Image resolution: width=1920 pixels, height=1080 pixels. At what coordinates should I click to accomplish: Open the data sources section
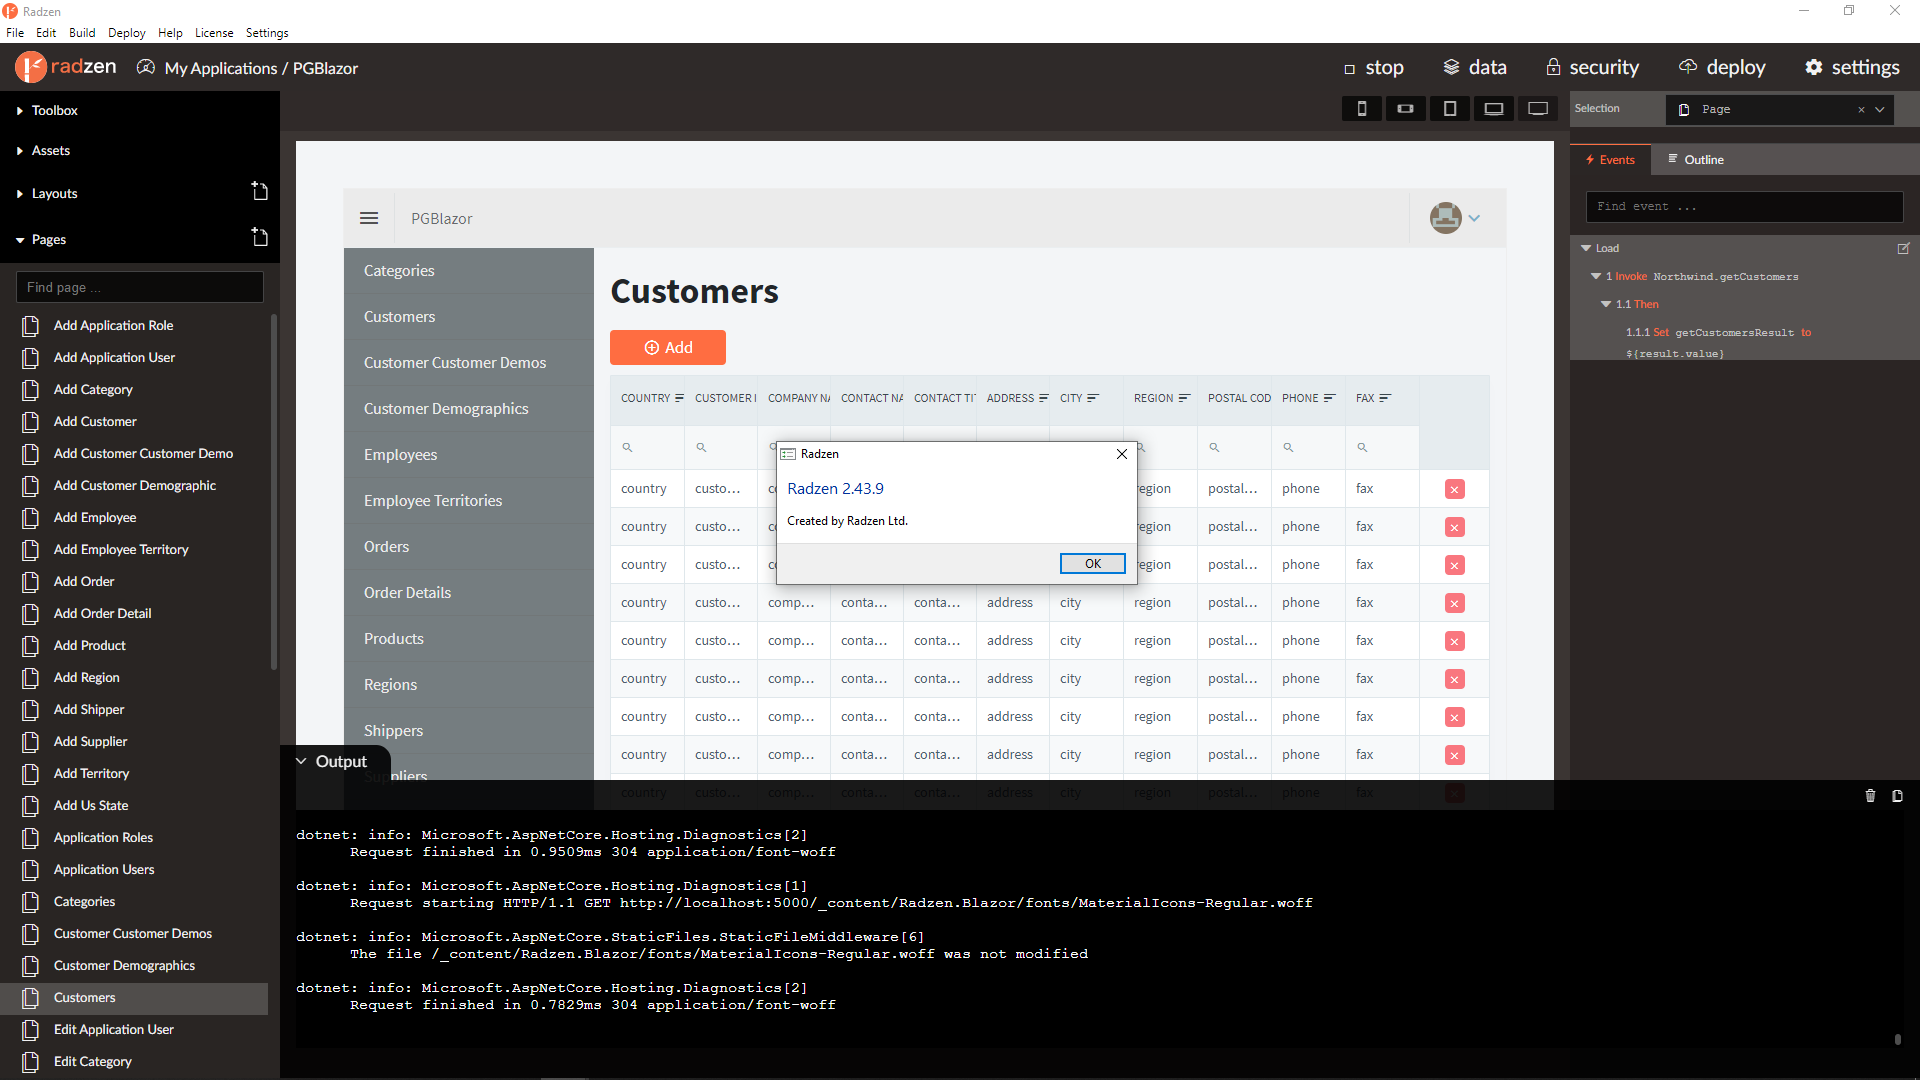[x=1475, y=67]
